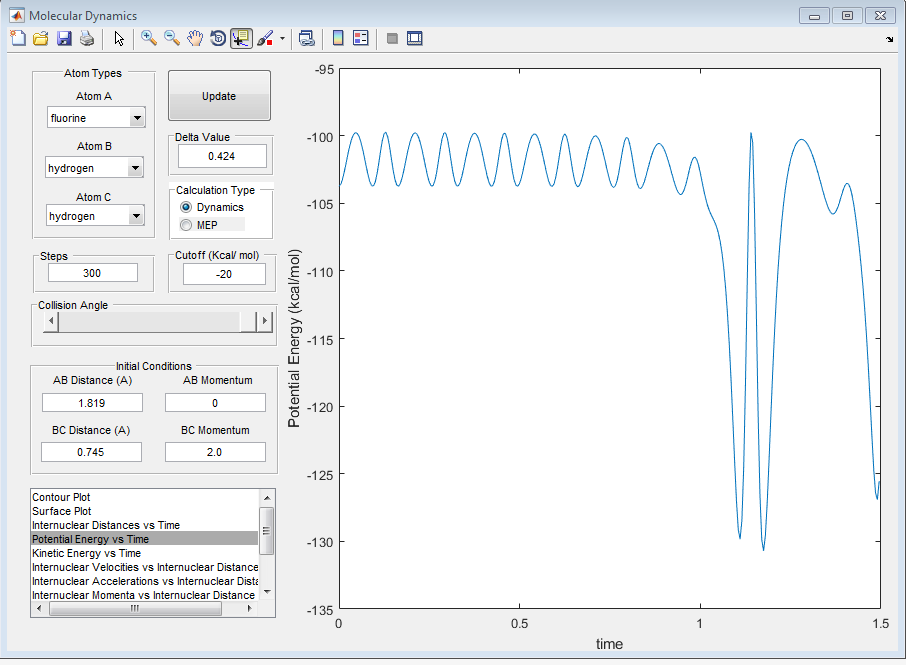Select the Zoom In magnifier tool

149,38
